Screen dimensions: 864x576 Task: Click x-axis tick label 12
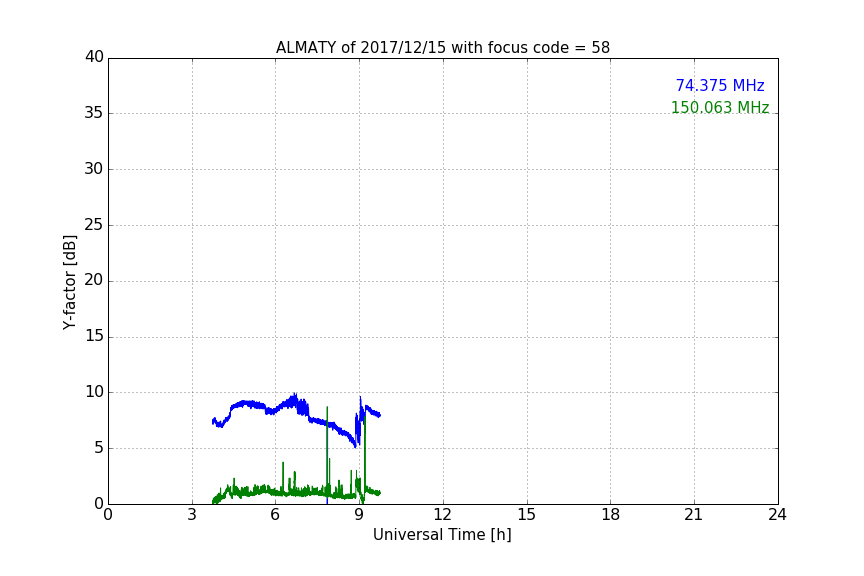pos(443,515)
